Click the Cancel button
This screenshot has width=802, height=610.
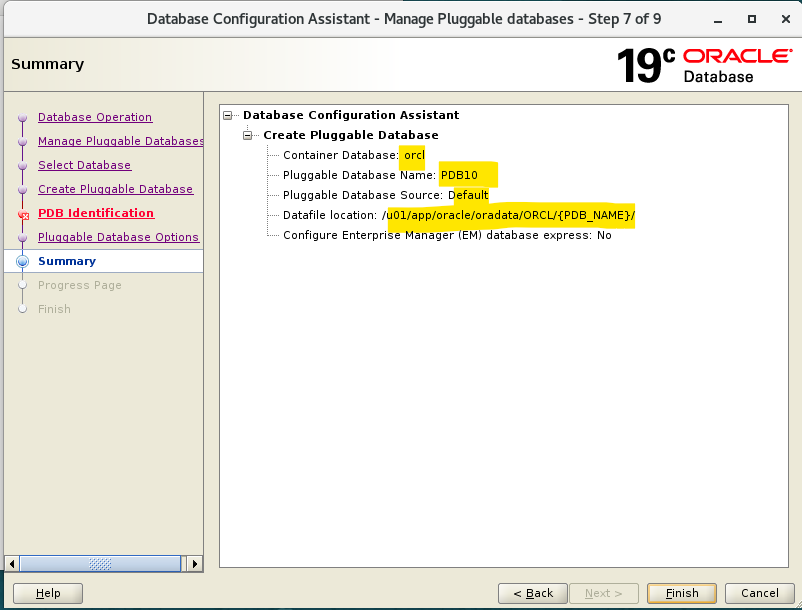coord(760,593)
